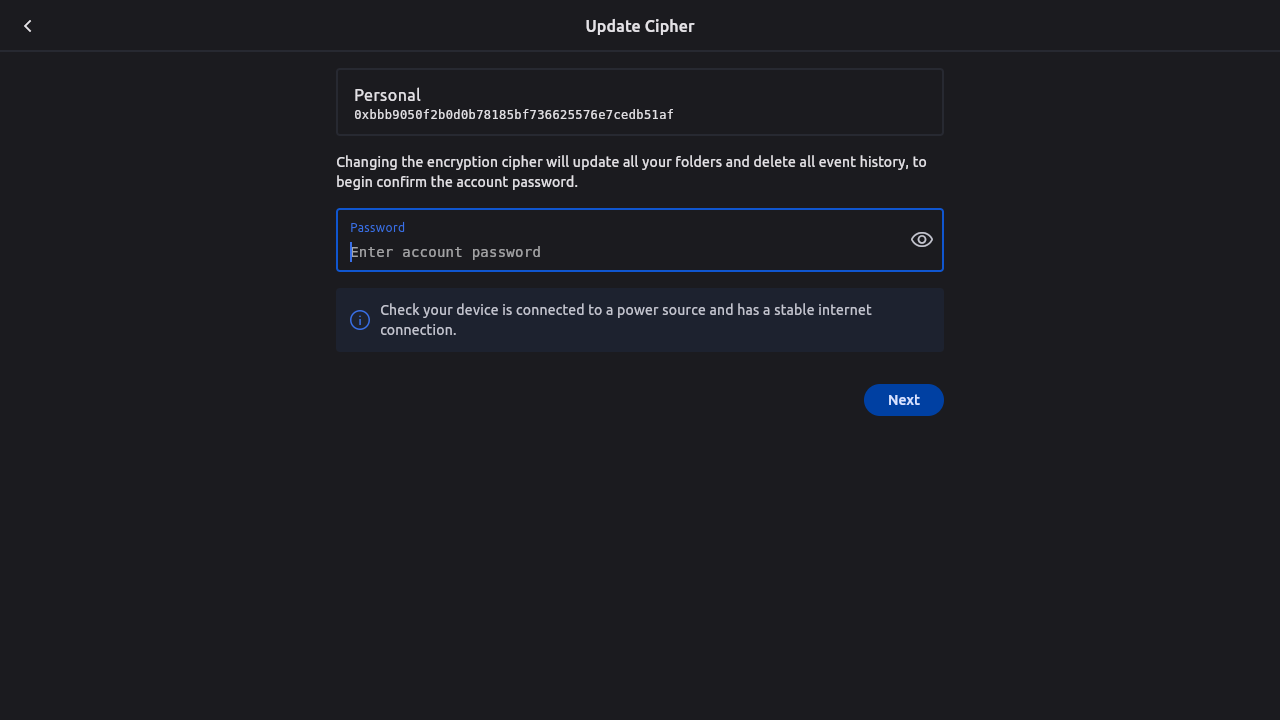This screenshot has width=1280, height=720.
Task: Click the account address starting 0xbbb9050f
Action: point(513,115)
